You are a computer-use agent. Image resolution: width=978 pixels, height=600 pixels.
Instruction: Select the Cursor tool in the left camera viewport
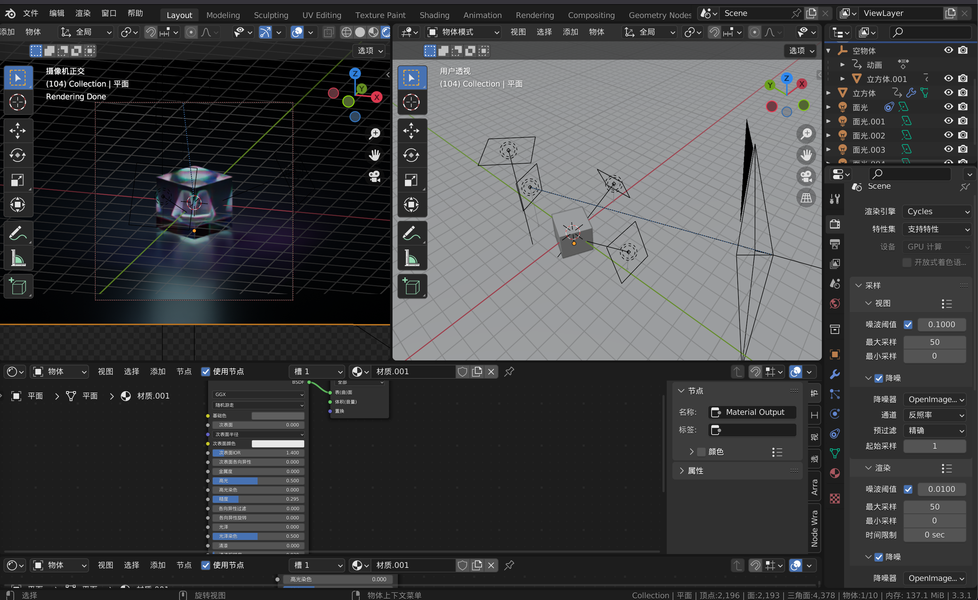point(17,102)
